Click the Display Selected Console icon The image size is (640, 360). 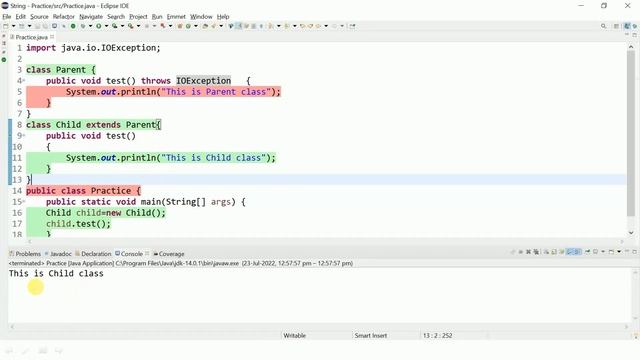tap(595, 252)
